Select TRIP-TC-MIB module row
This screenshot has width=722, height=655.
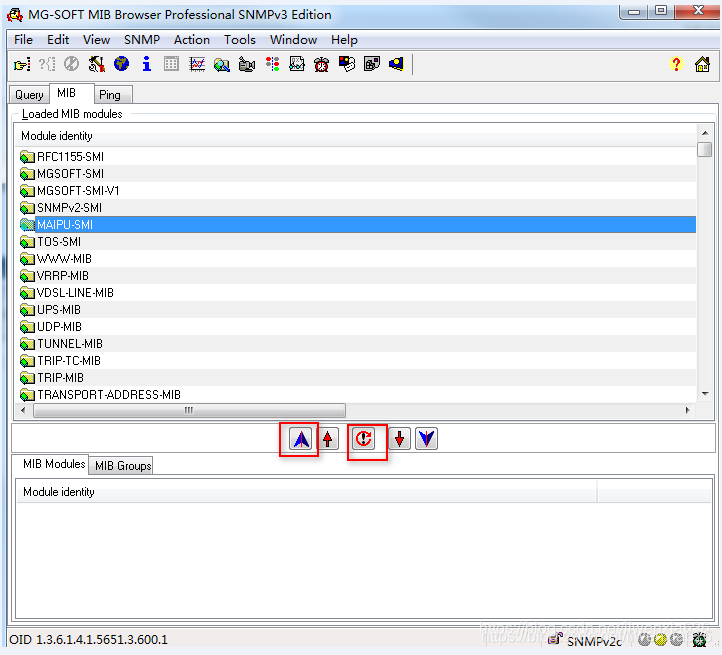point(357,361)
